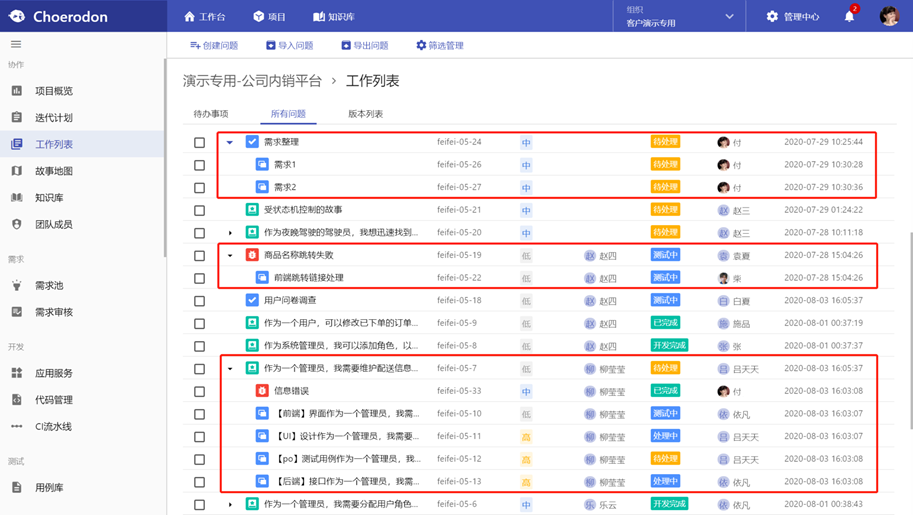Screen dimensions: 913x515
Task: Select checkbox for 商品名称跳转失败 row
Action: tap(199, 256)
